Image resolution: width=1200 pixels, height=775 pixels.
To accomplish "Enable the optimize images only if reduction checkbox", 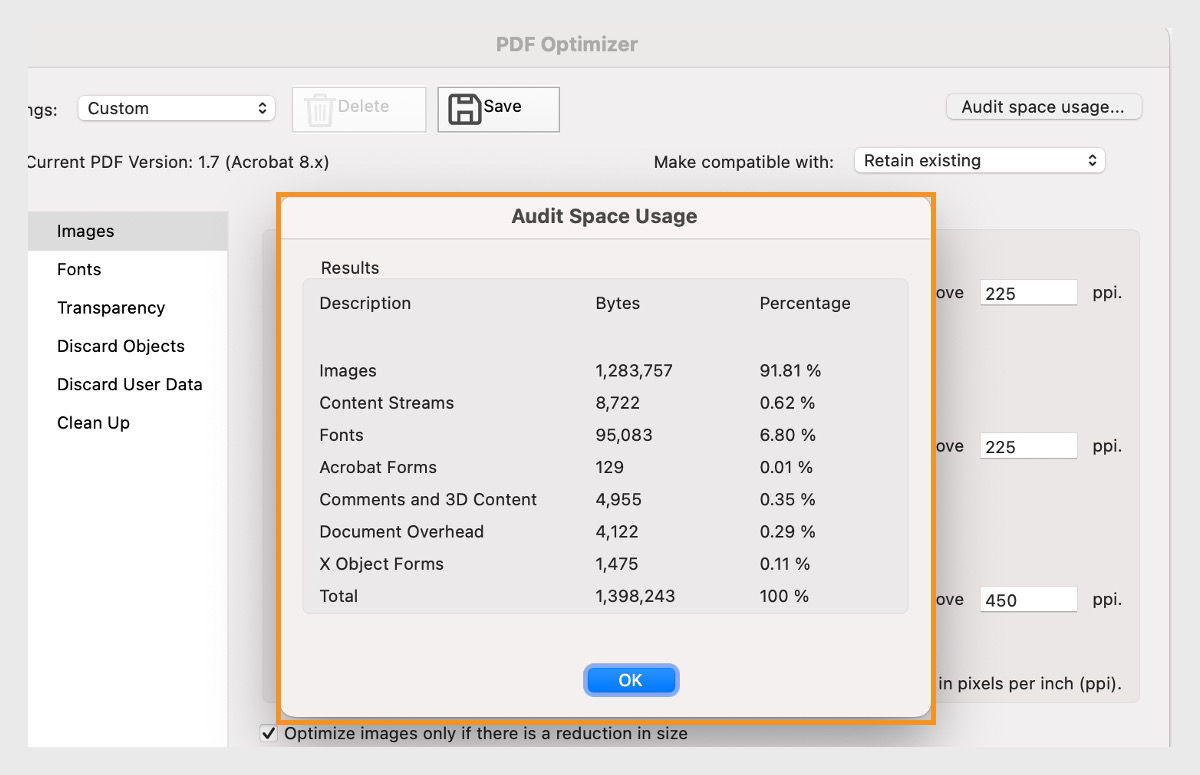I will (267, 733).
